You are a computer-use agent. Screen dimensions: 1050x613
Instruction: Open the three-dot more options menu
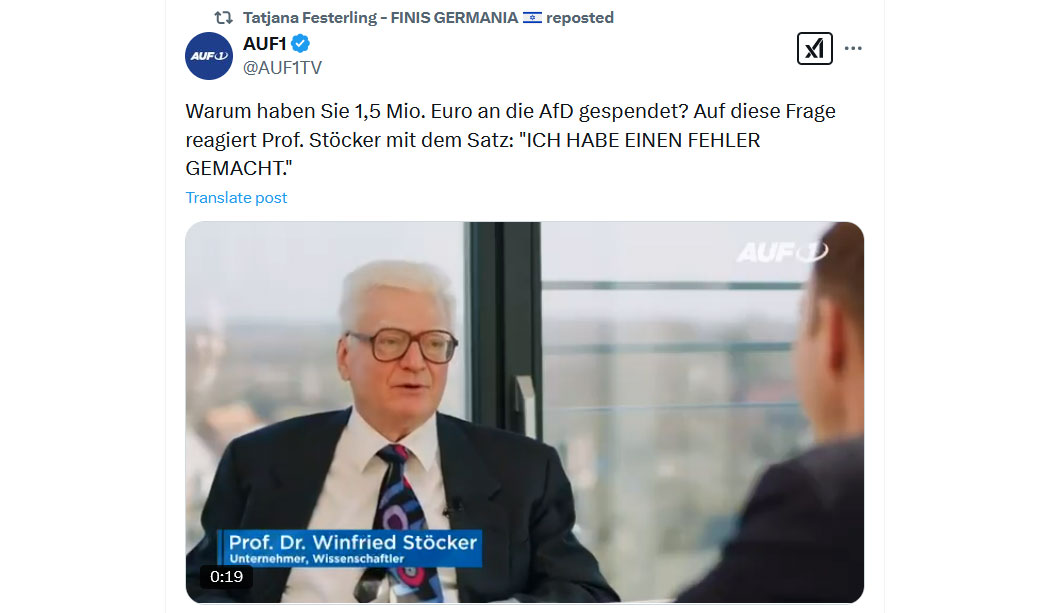click(x=852, y=48)
